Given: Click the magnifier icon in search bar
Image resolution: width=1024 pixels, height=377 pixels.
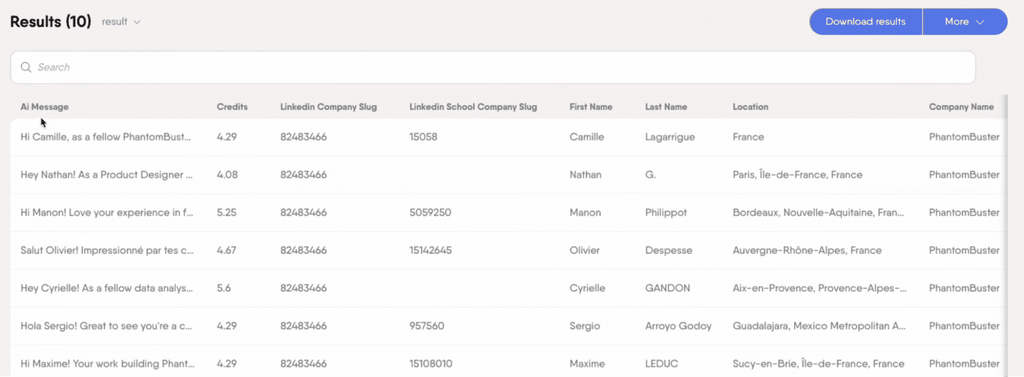Looking at the screenshot, I should (x=26, y=67).
